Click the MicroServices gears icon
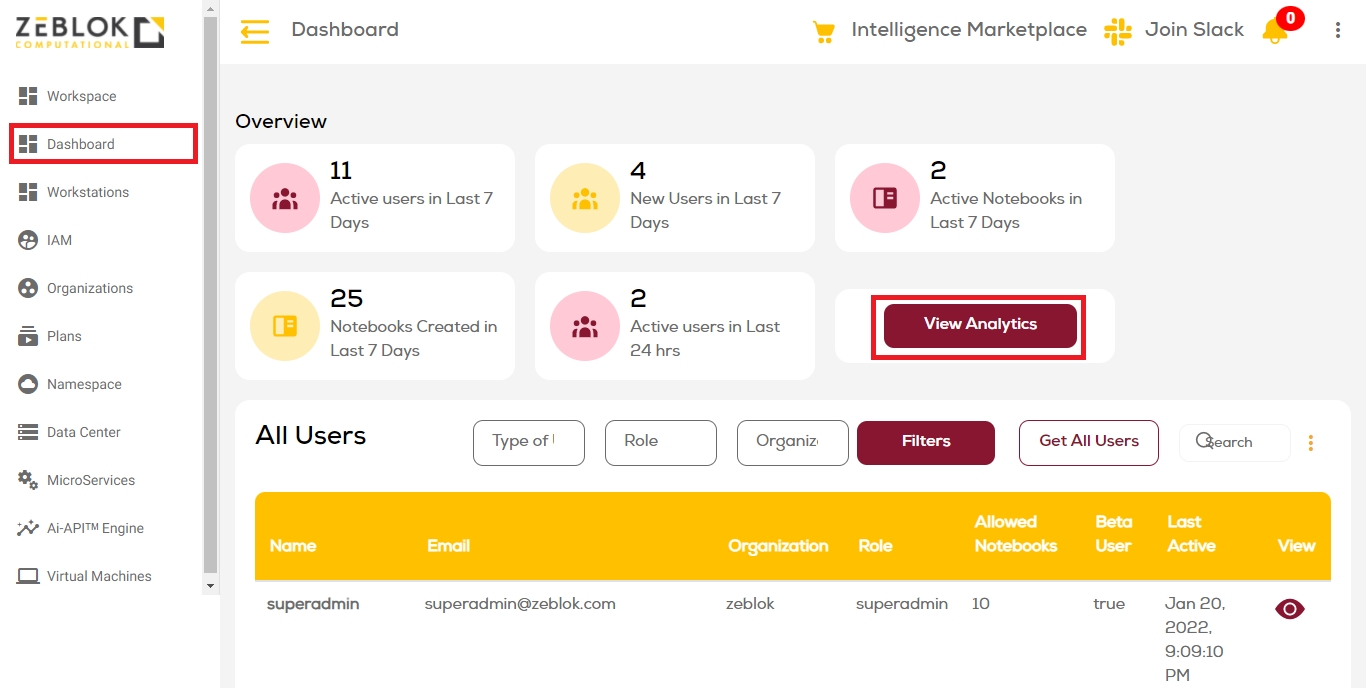 pos(28,480)
